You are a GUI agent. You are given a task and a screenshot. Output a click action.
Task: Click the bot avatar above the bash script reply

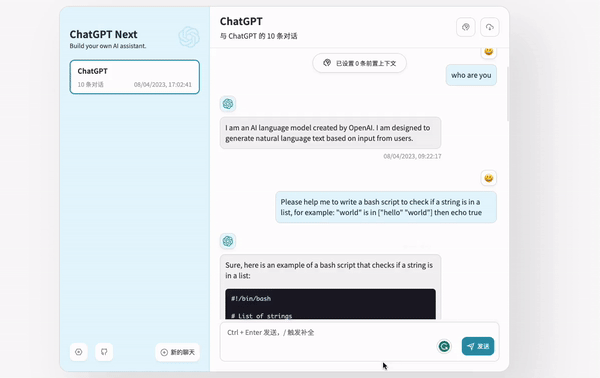[228, 241]
